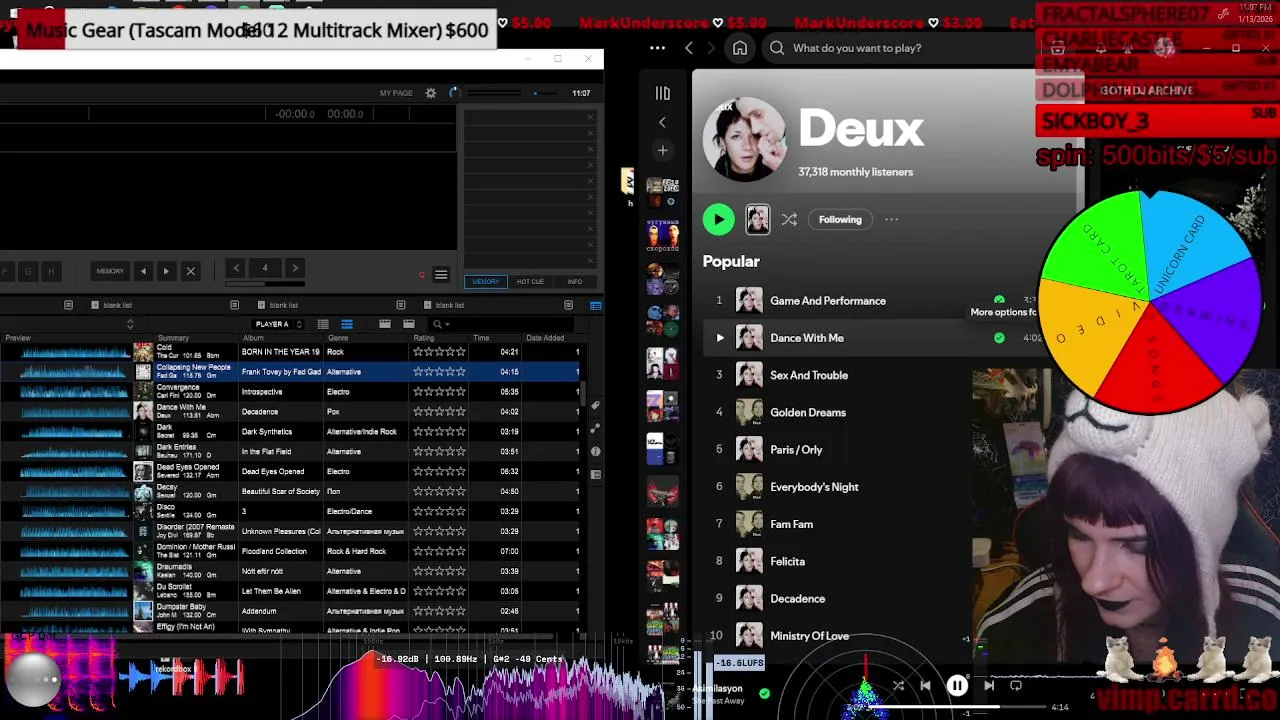Collapse the Spotify library sidebar arrow
1280x720 pixels.
coord(662,122)
